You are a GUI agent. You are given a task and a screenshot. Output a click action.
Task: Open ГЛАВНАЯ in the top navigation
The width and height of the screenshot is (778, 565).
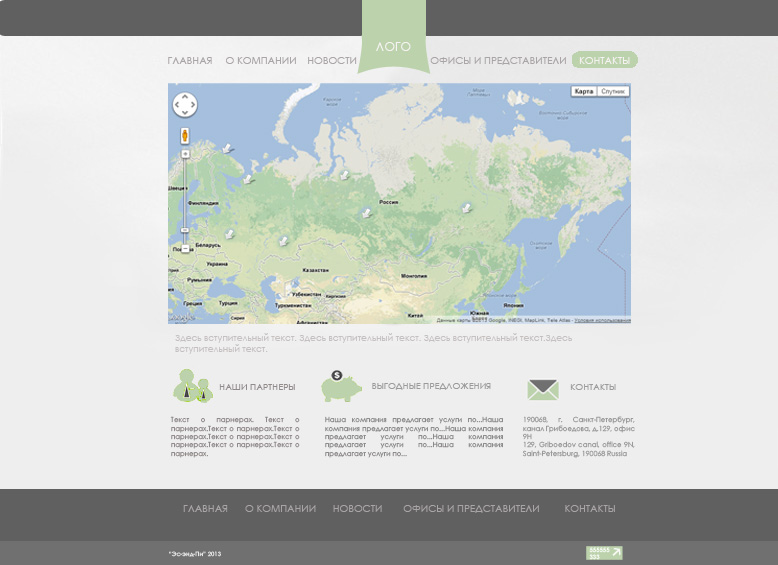(190, 61)
